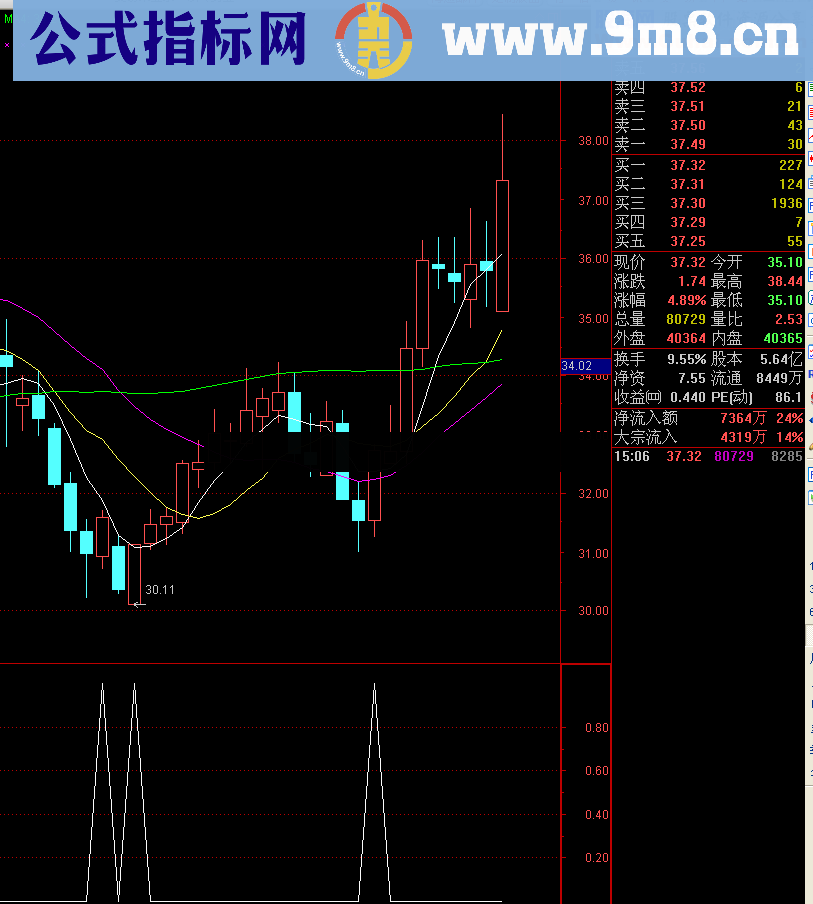Click the PE(动) value 86.1
The image size is (813, 904).
tap(786, 397)
